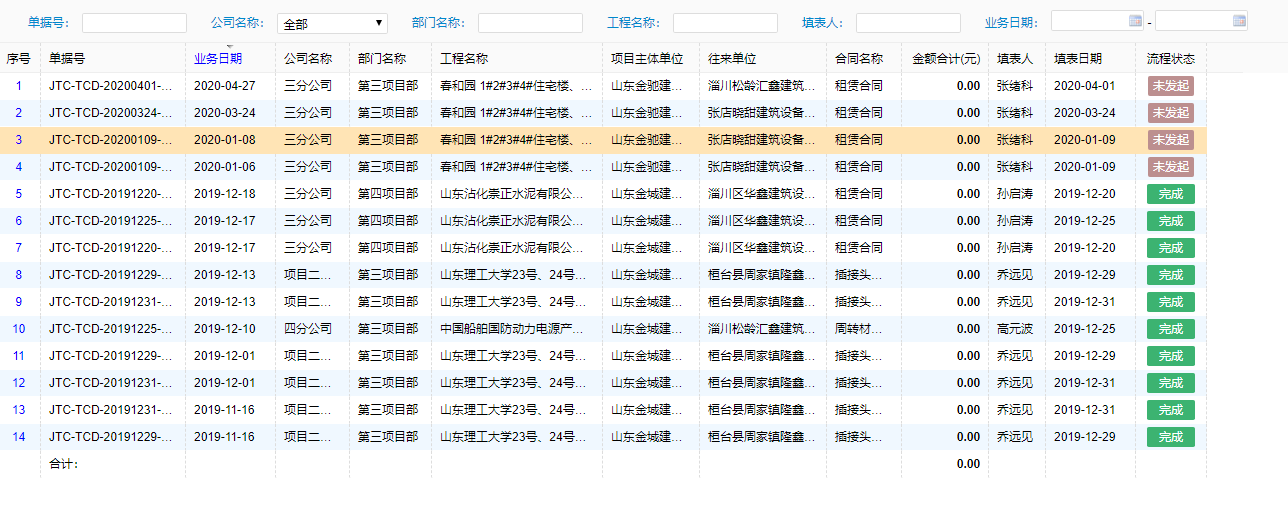Viewport: 1288px width, 532px height.
Task: Click document number JTC-TCD-20191231- in row 13
Action: click(x=111, y=410)
